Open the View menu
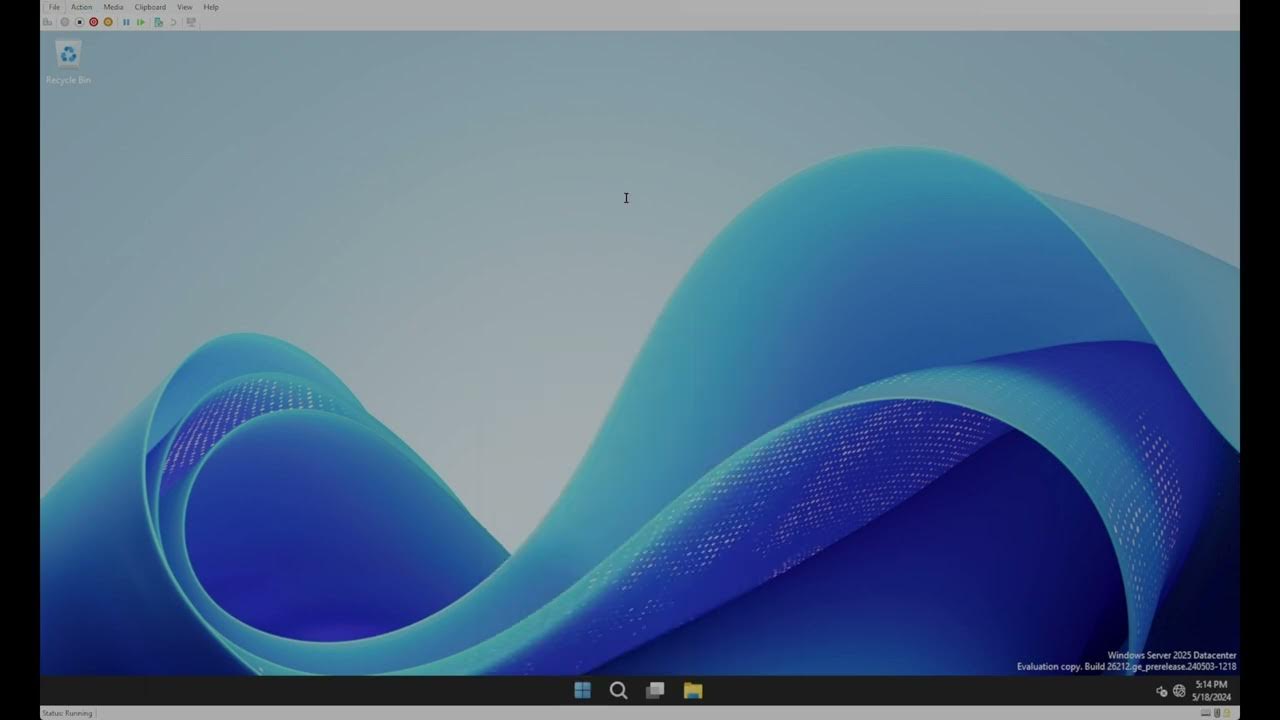This screenshot has width=1280, height=720. tap(184, 7)
